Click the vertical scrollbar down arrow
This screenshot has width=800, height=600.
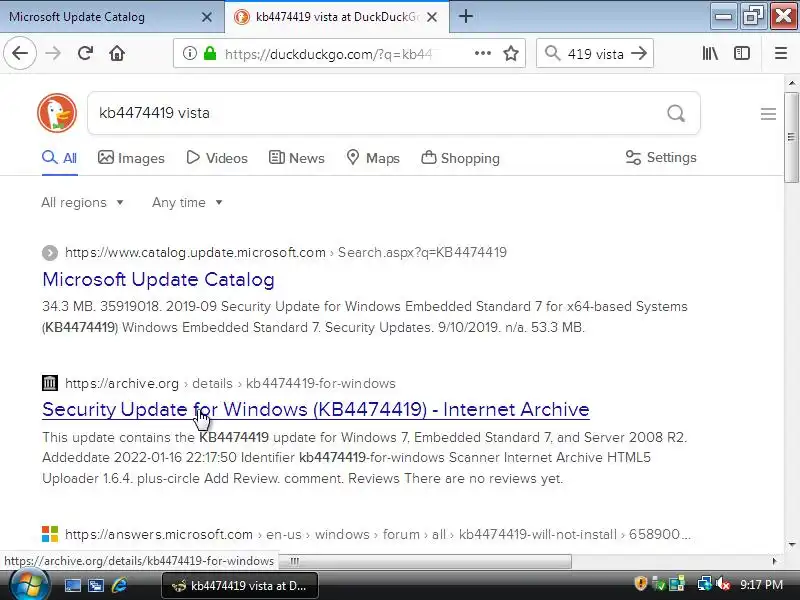(x=792, y=545)
